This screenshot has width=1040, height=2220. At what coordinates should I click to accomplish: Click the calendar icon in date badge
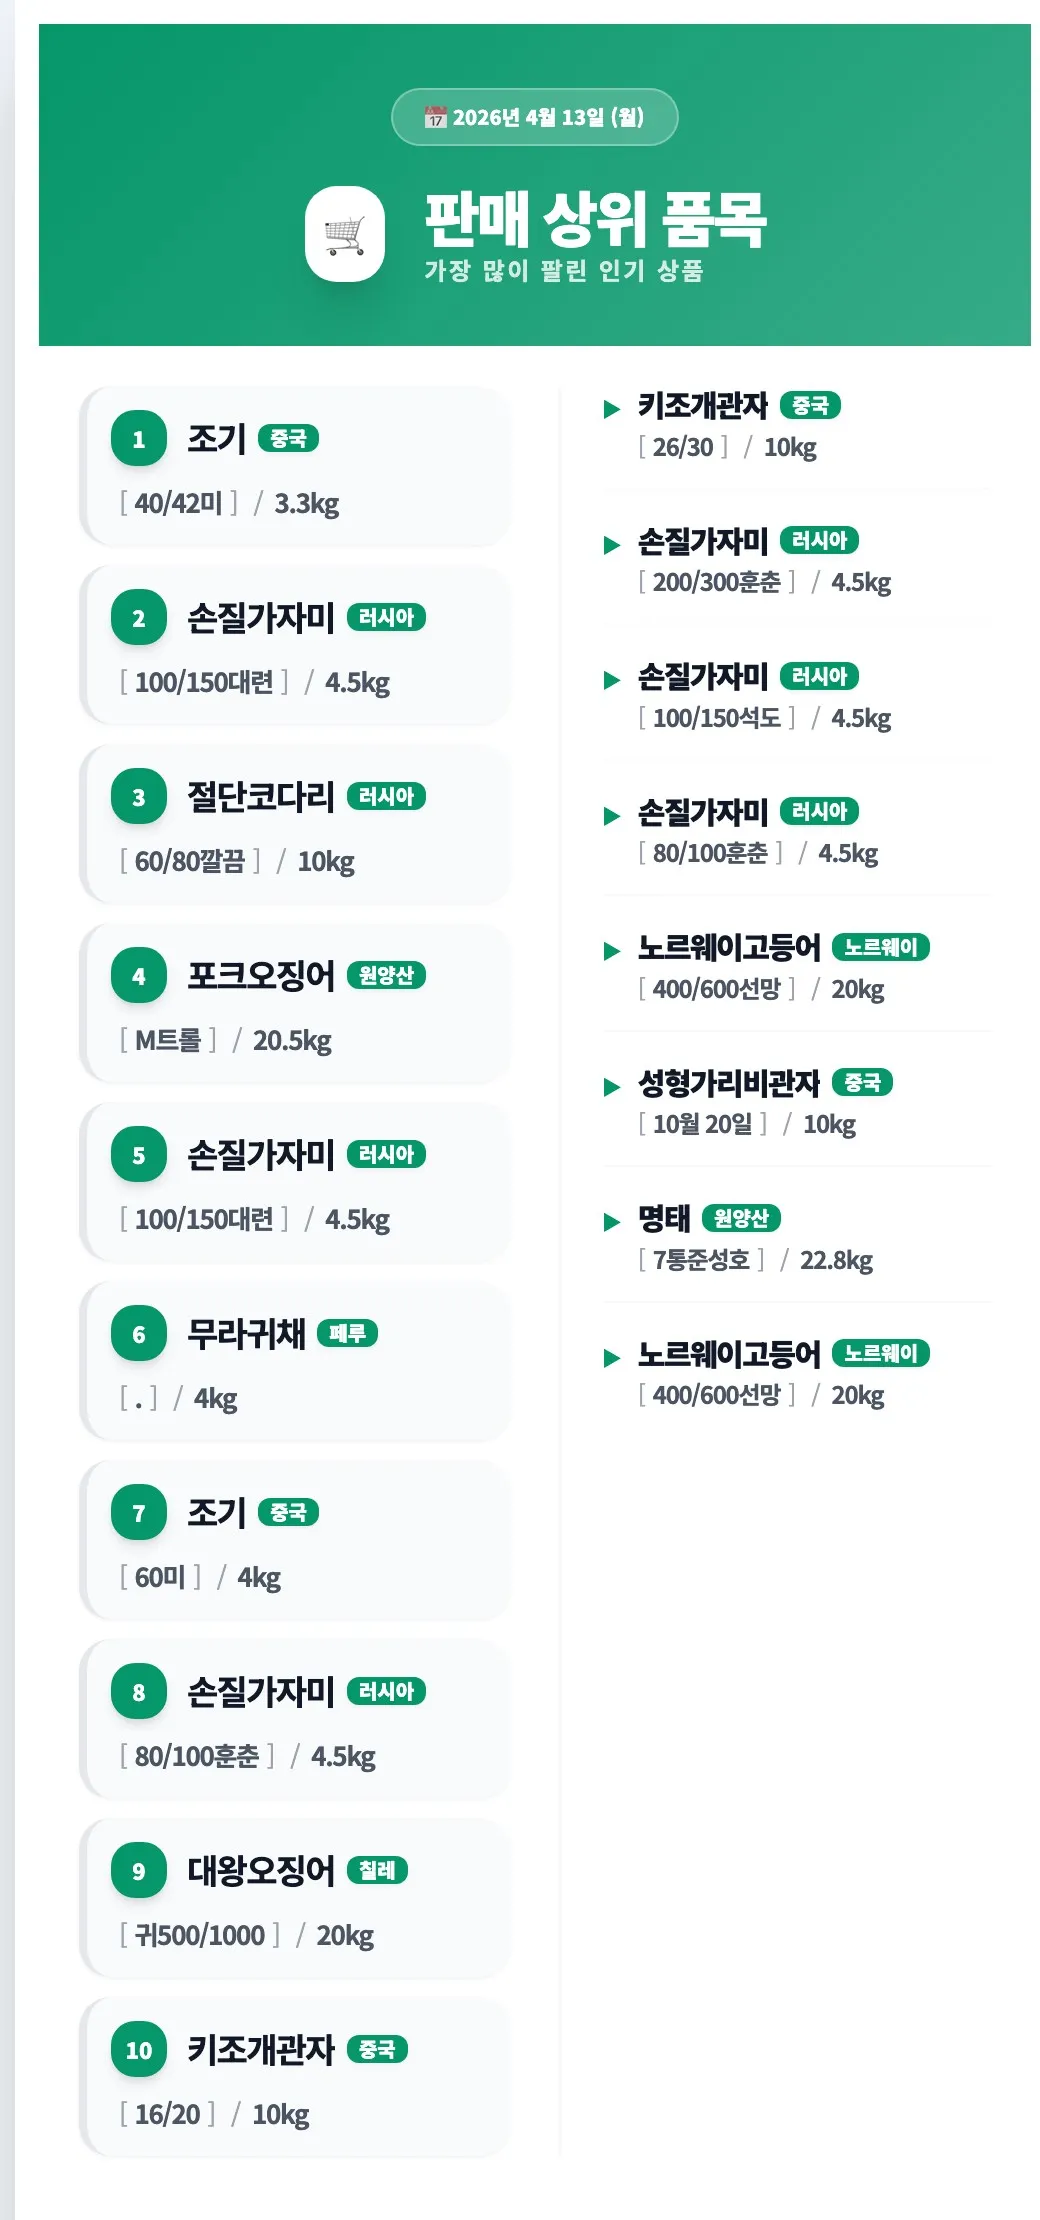click(435, 117)
